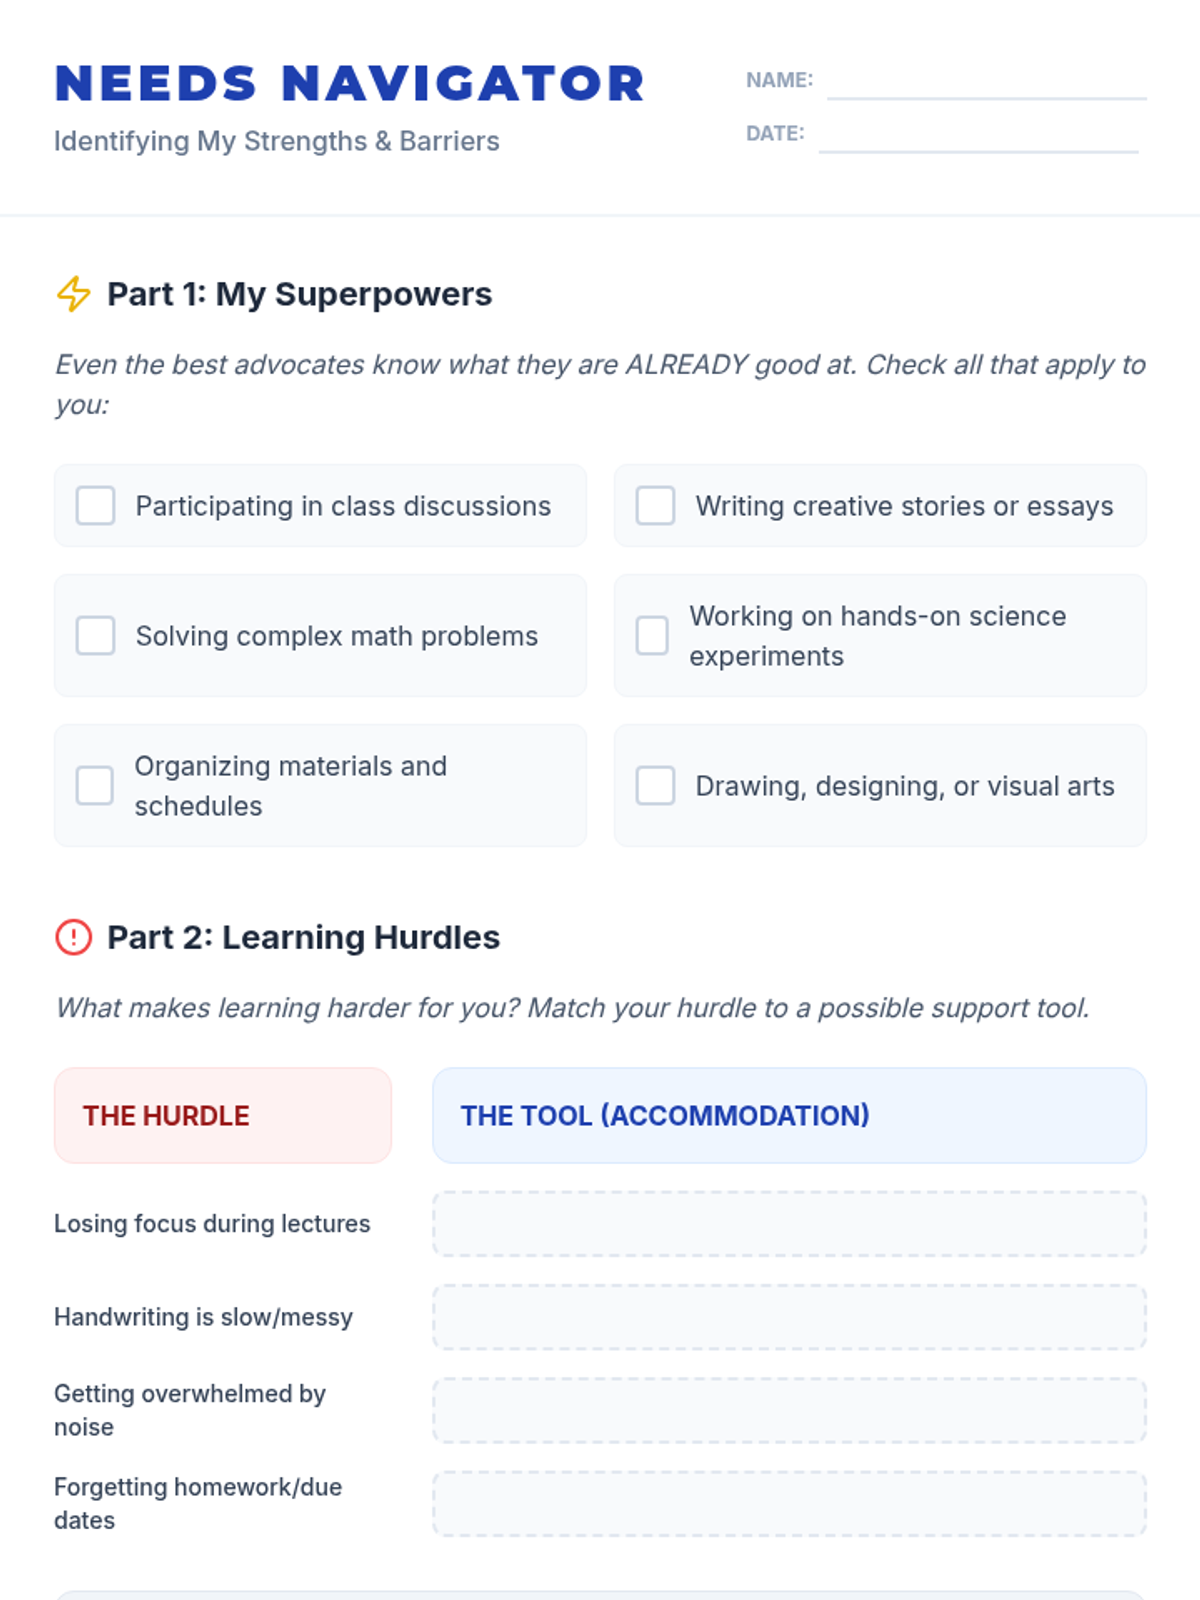
Task: Click the tool field for Getting overwhelmed by noise
Action: (790, 1410)
